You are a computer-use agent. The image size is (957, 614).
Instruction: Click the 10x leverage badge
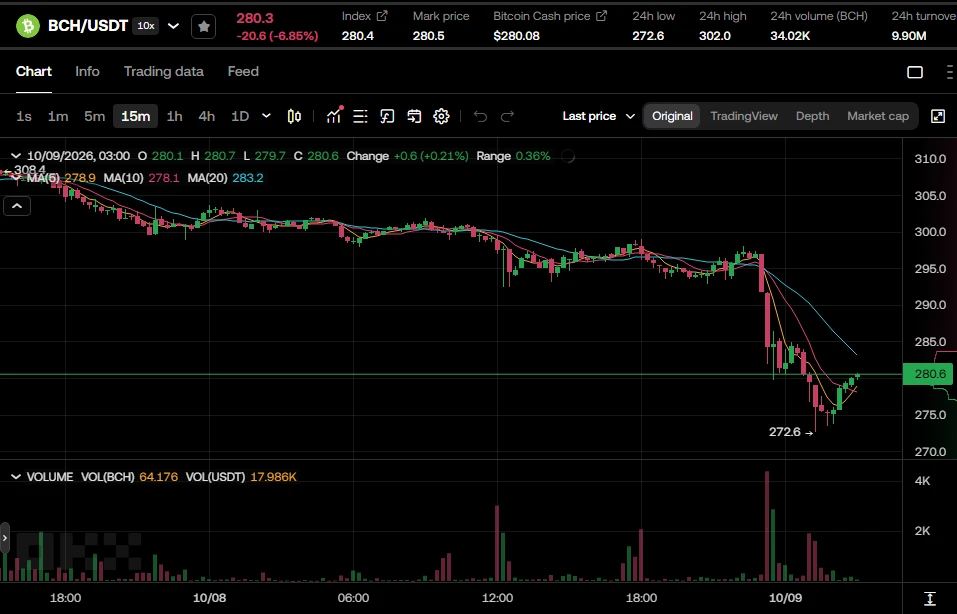click(146, 26)
